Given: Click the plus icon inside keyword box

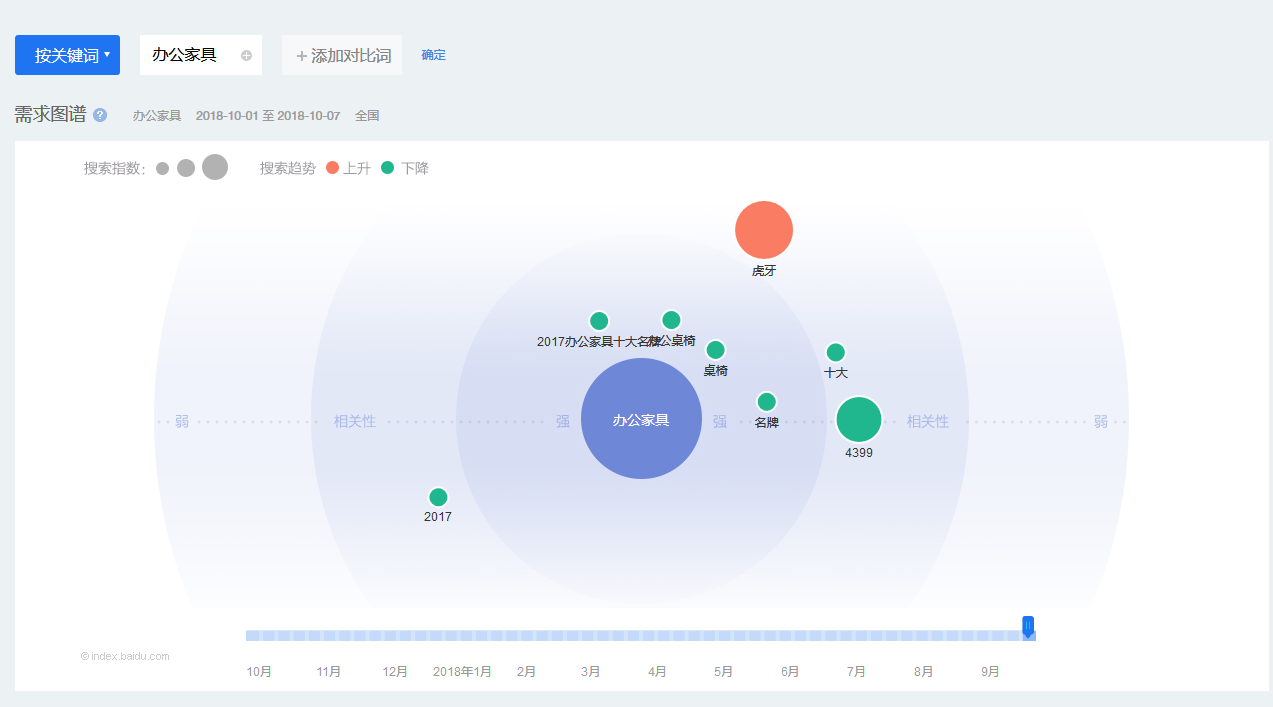Looking at the screenshot, I should (246, 56).
